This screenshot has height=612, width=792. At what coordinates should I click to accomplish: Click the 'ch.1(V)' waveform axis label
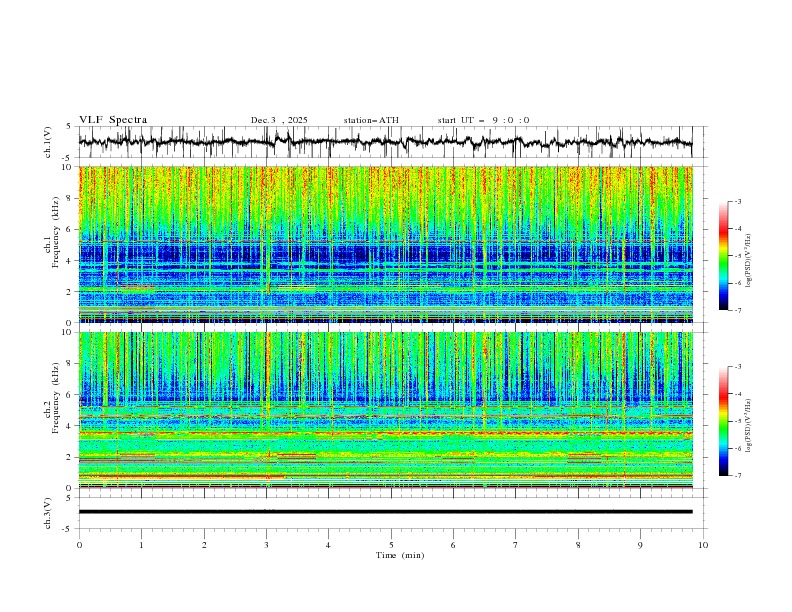48,142
